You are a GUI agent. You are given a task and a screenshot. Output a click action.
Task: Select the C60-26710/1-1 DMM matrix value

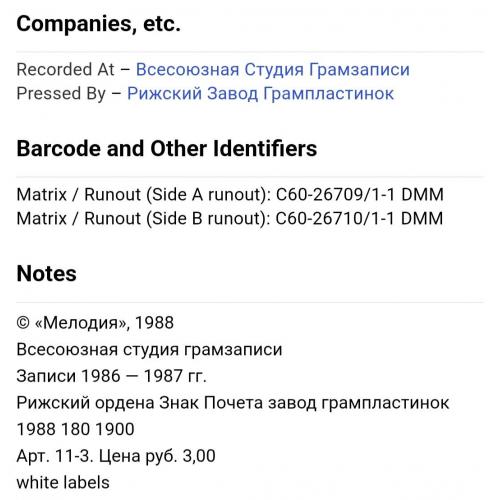coord(359,218)
